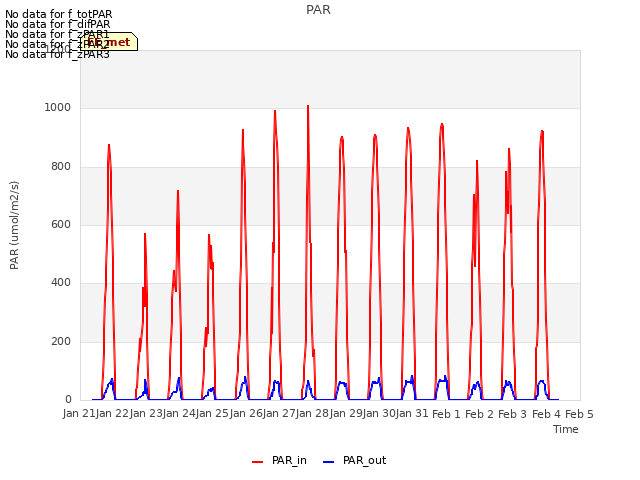The height and width of the screenshot is (480, 640).
Task: Click the 200 y-axis tick label
Action: coord(61,342)
